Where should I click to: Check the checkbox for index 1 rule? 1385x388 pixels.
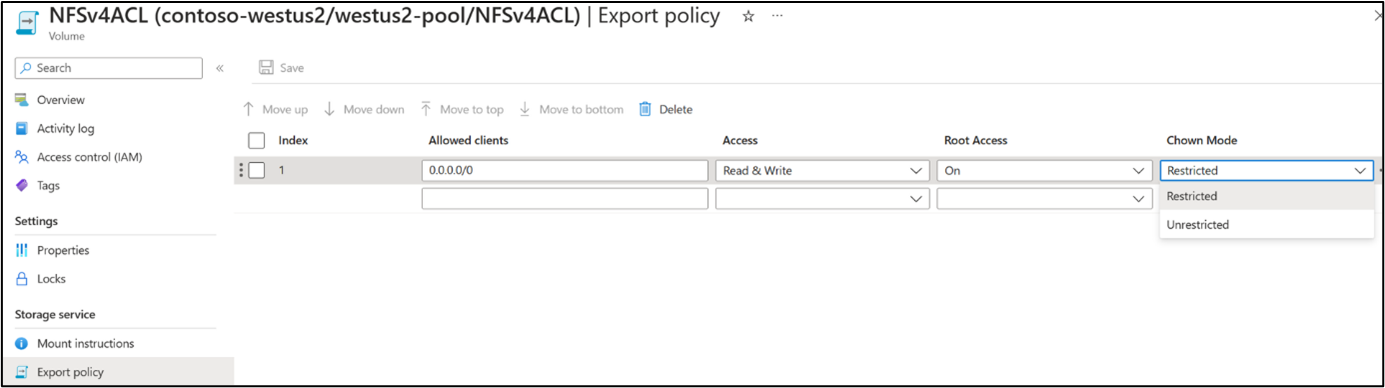click(x=257, y=170)
